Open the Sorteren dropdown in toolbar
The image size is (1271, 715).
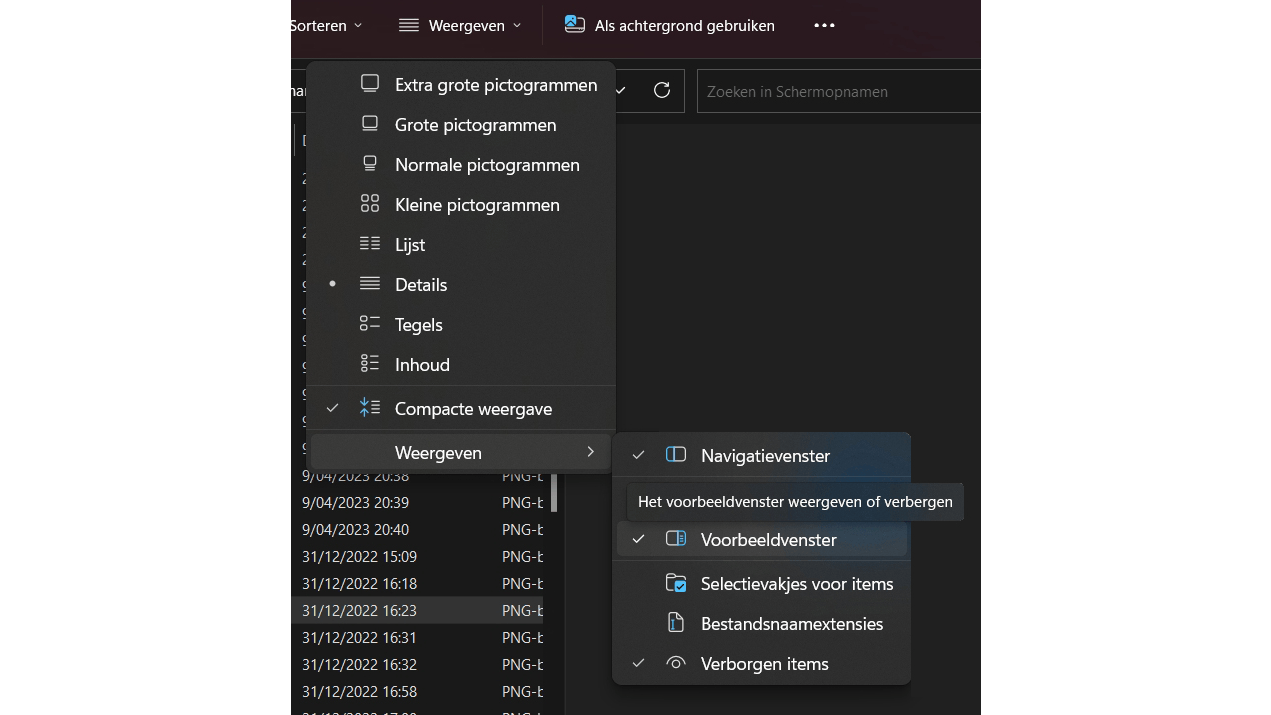327,25
